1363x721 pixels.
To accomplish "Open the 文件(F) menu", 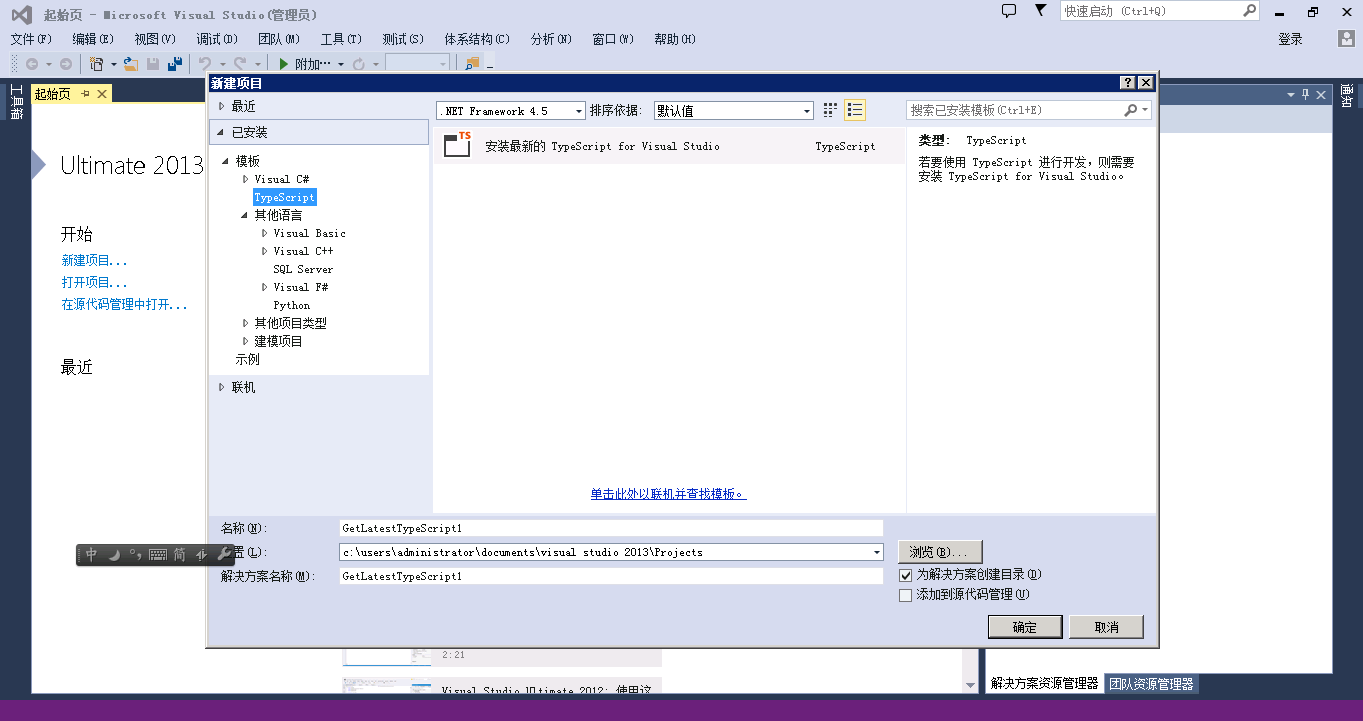I will (31, 39).
